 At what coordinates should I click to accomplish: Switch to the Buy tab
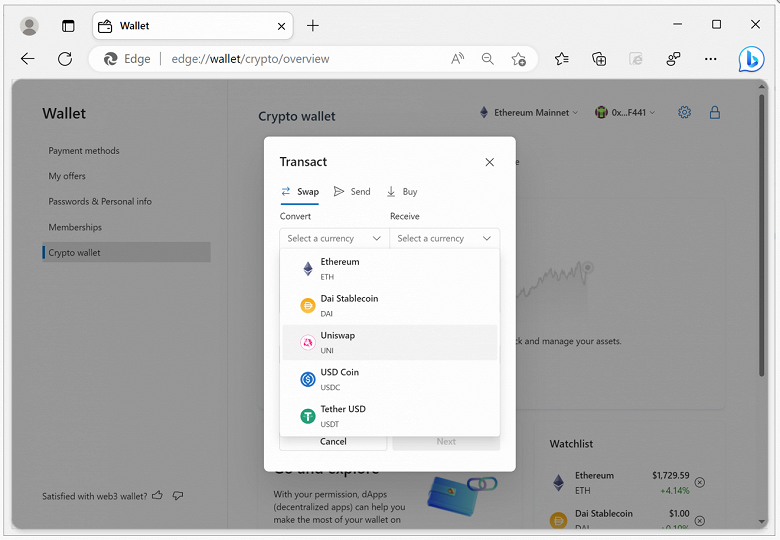402,192
